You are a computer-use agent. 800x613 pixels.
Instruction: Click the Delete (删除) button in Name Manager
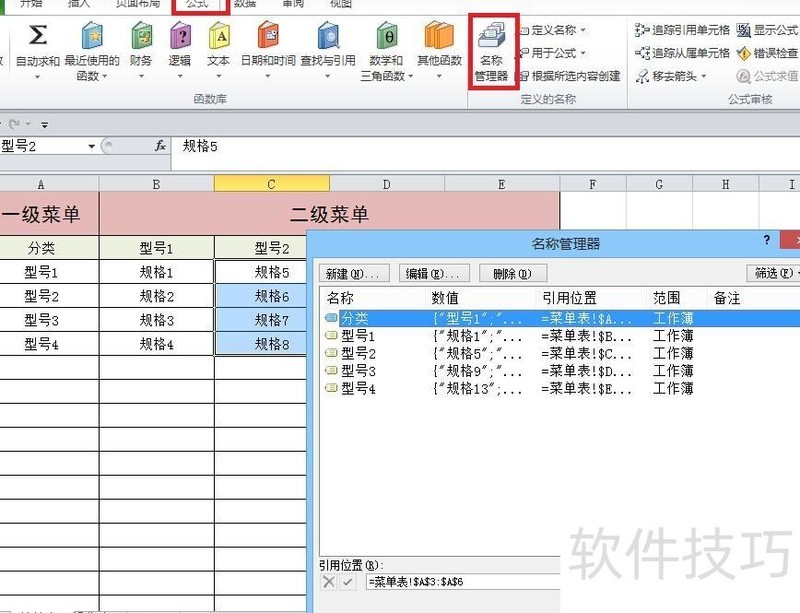coord(513,274)
